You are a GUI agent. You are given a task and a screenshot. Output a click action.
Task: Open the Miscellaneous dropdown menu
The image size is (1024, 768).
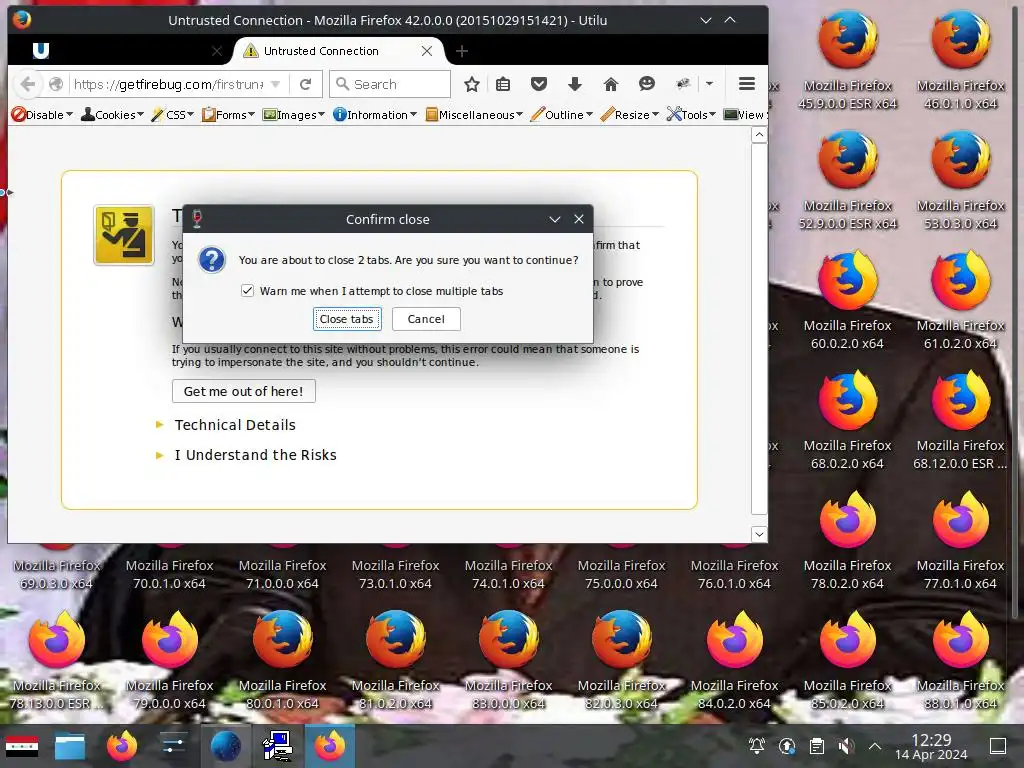coord(473,115)
